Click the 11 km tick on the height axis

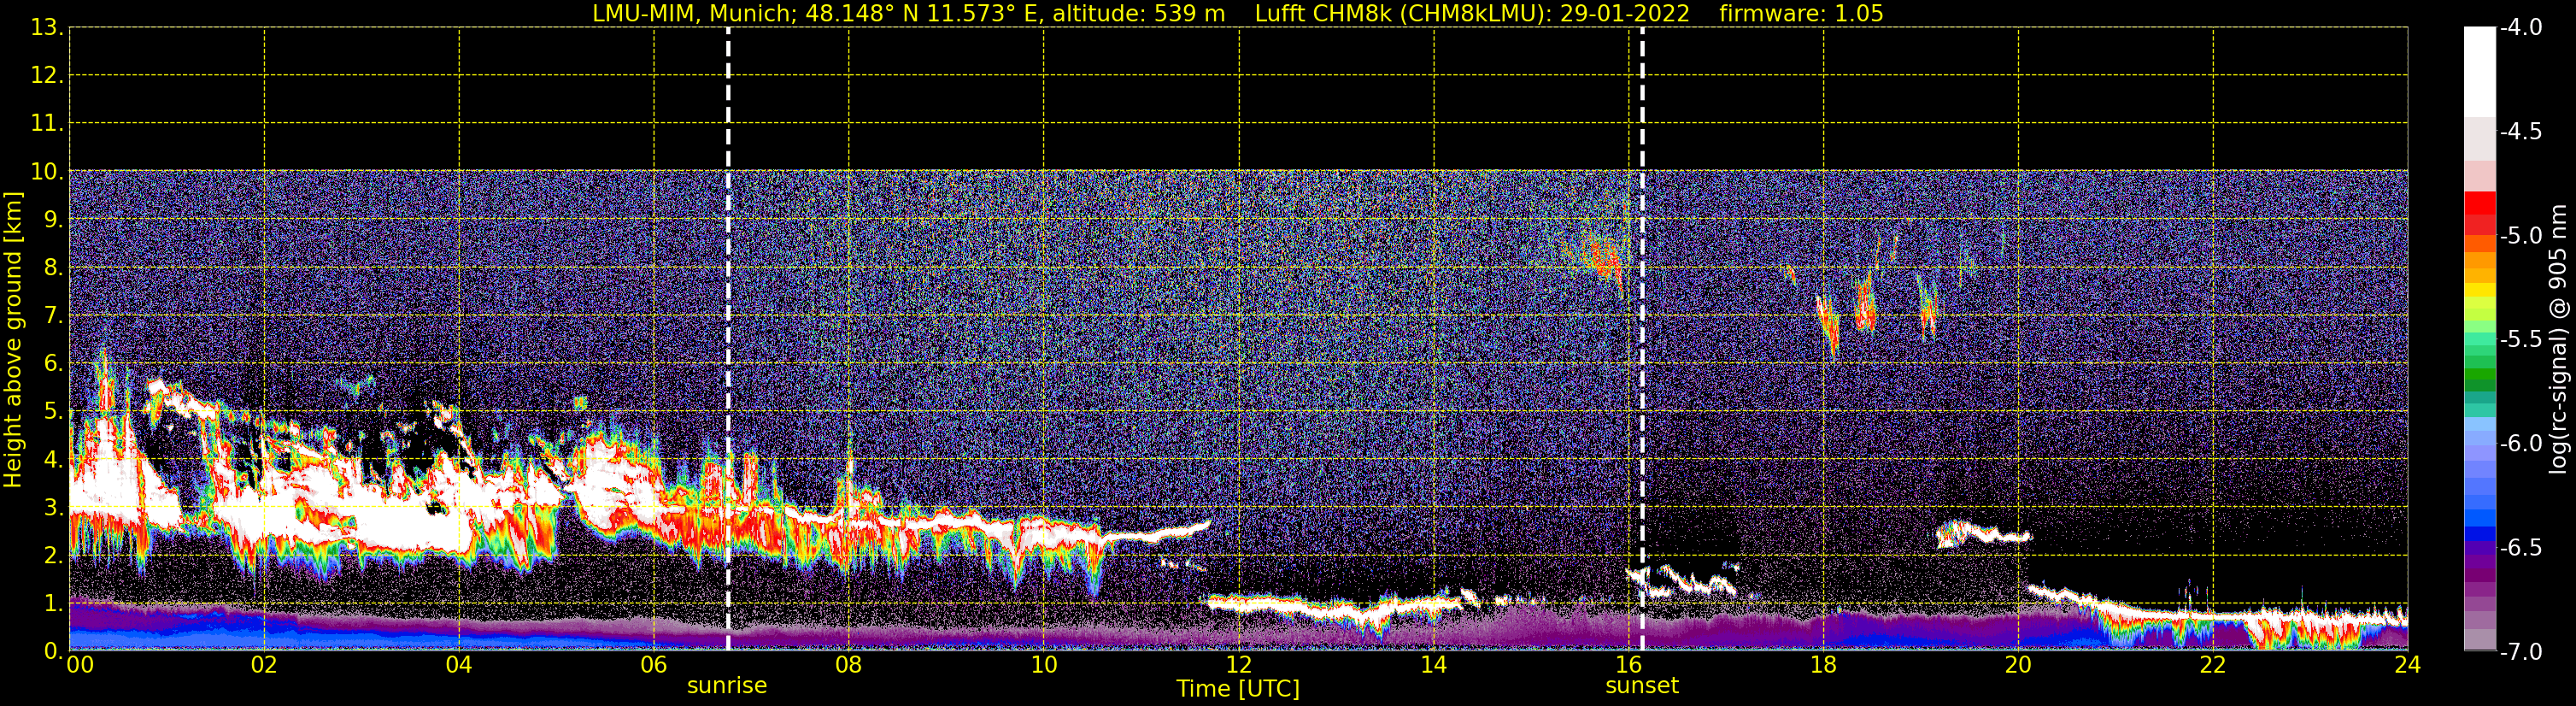(x=46, y=124)
